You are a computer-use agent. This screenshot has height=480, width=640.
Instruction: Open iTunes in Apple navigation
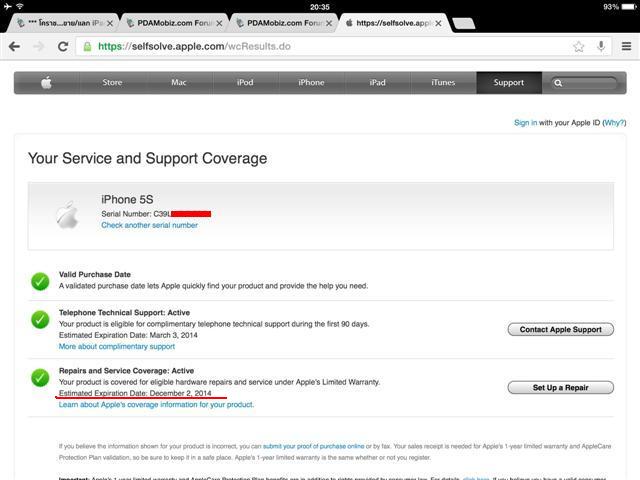click(443, 82)
